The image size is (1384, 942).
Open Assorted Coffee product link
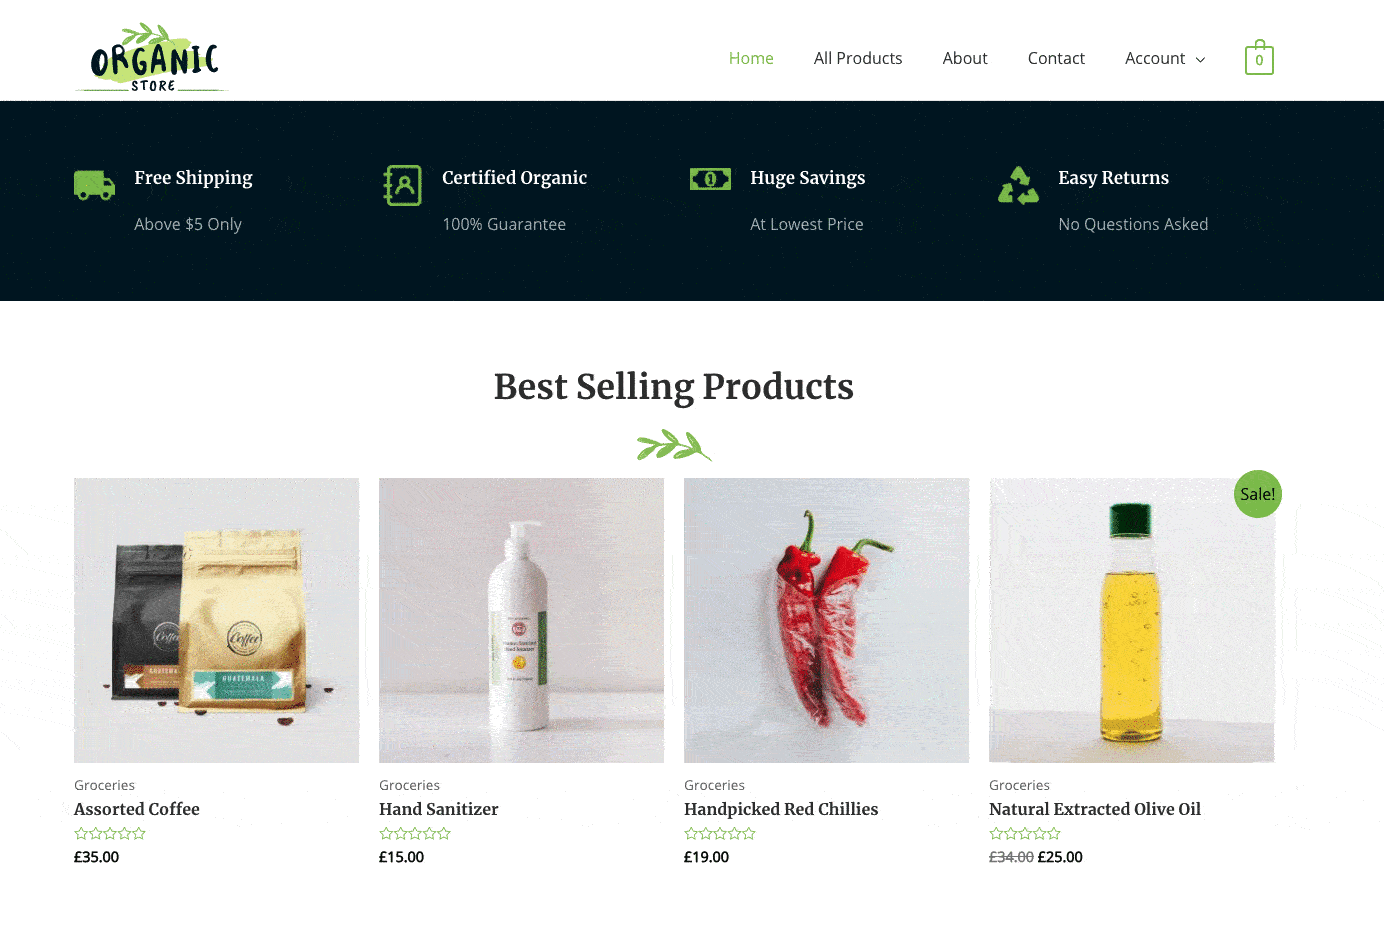pyautogui.click(x=137, y=809)
